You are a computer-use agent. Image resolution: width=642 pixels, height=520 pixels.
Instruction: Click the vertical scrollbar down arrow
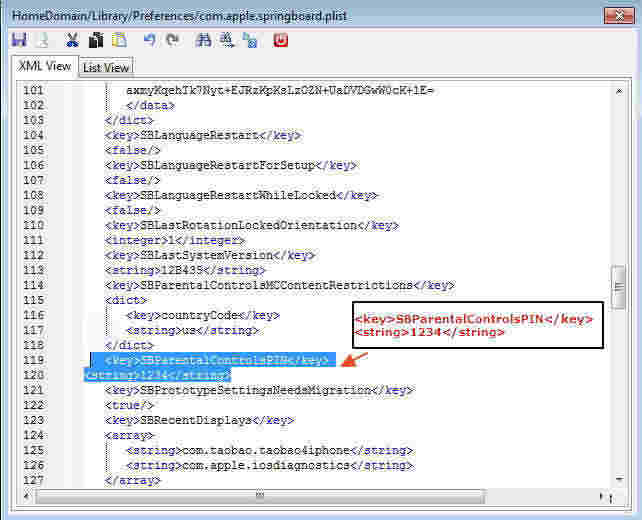619,479
